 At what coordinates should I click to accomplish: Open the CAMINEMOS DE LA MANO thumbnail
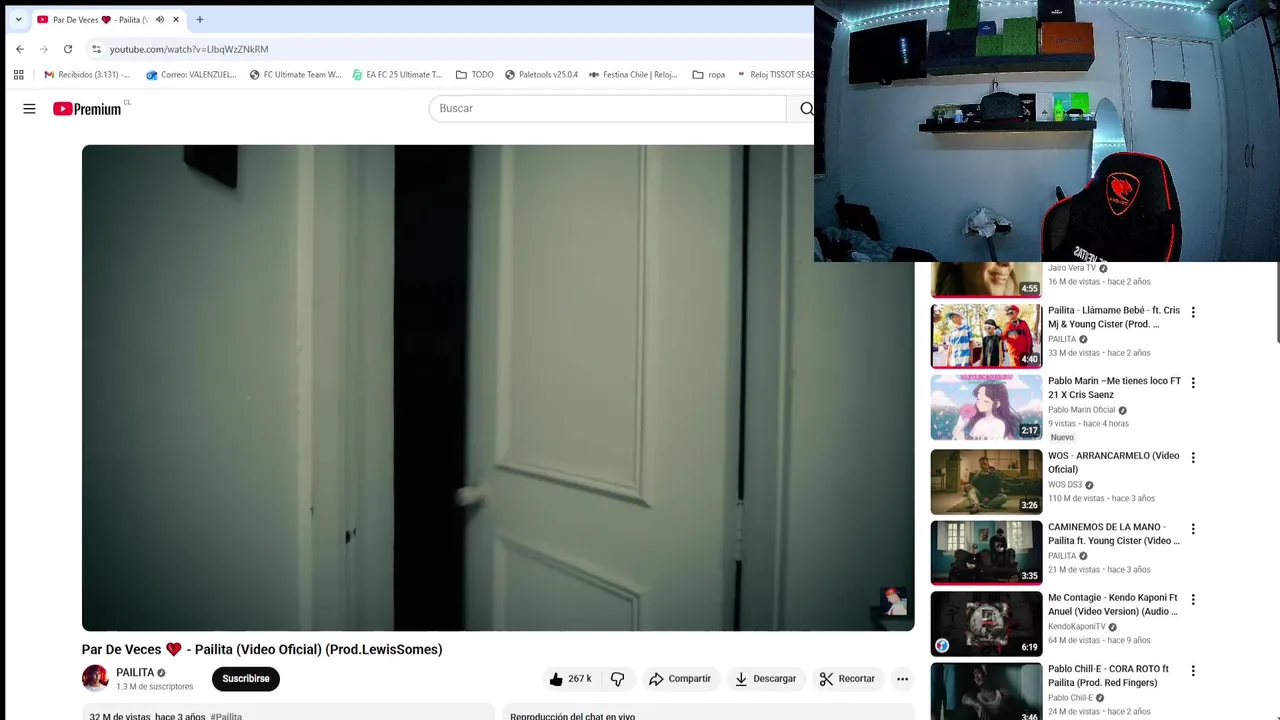(986, 553)
